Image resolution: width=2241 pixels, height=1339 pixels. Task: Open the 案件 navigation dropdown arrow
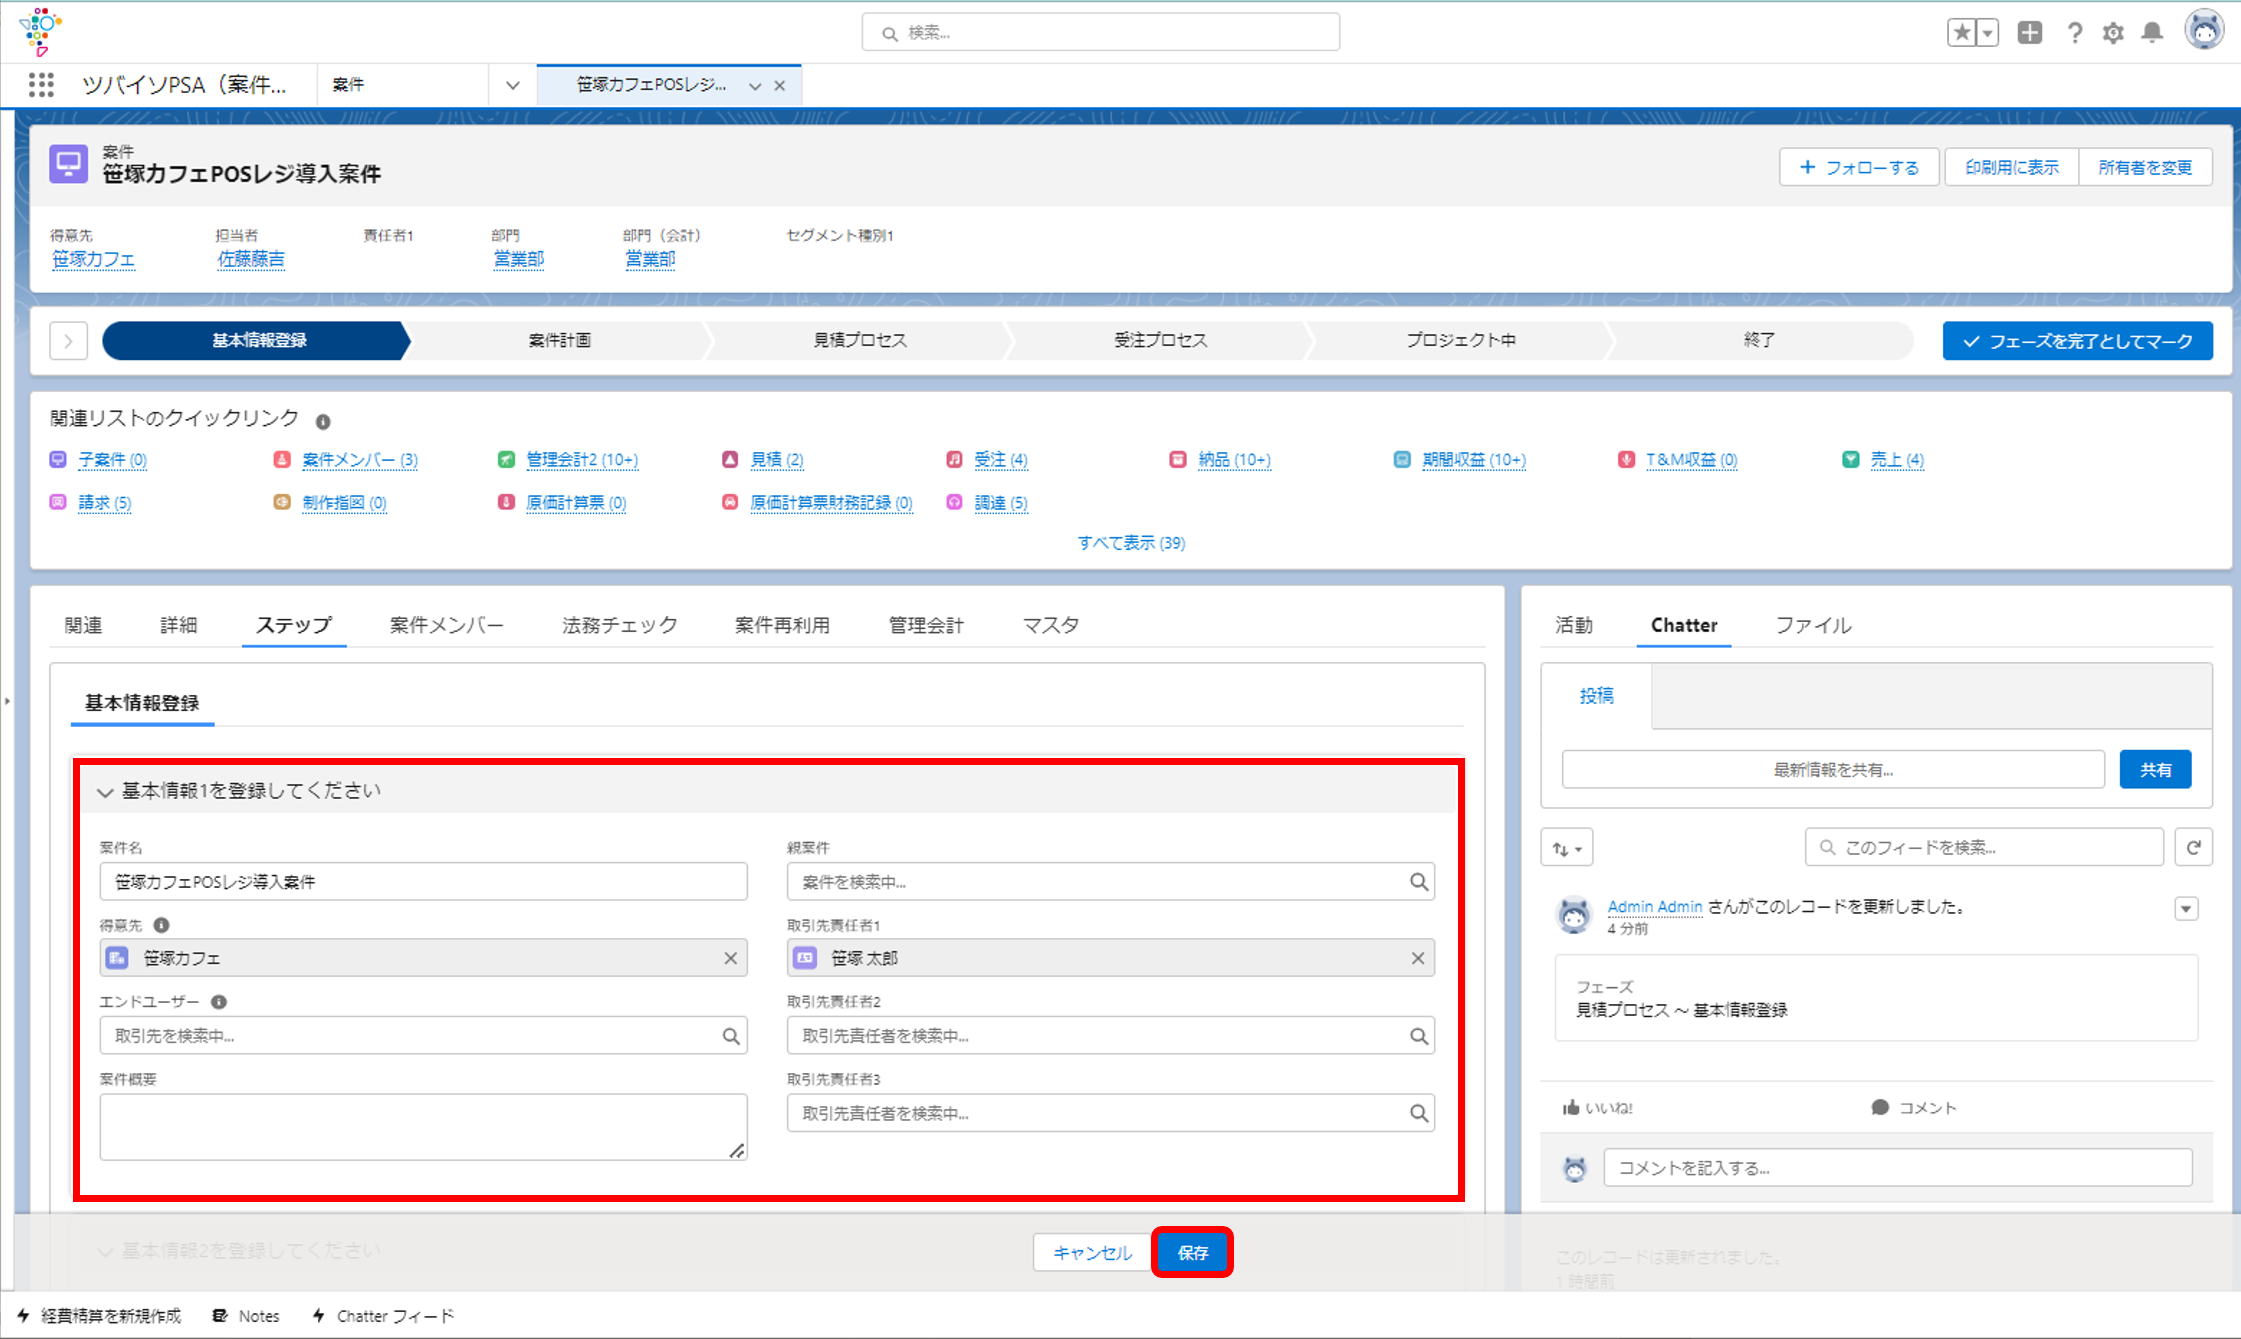coord(512,85)
